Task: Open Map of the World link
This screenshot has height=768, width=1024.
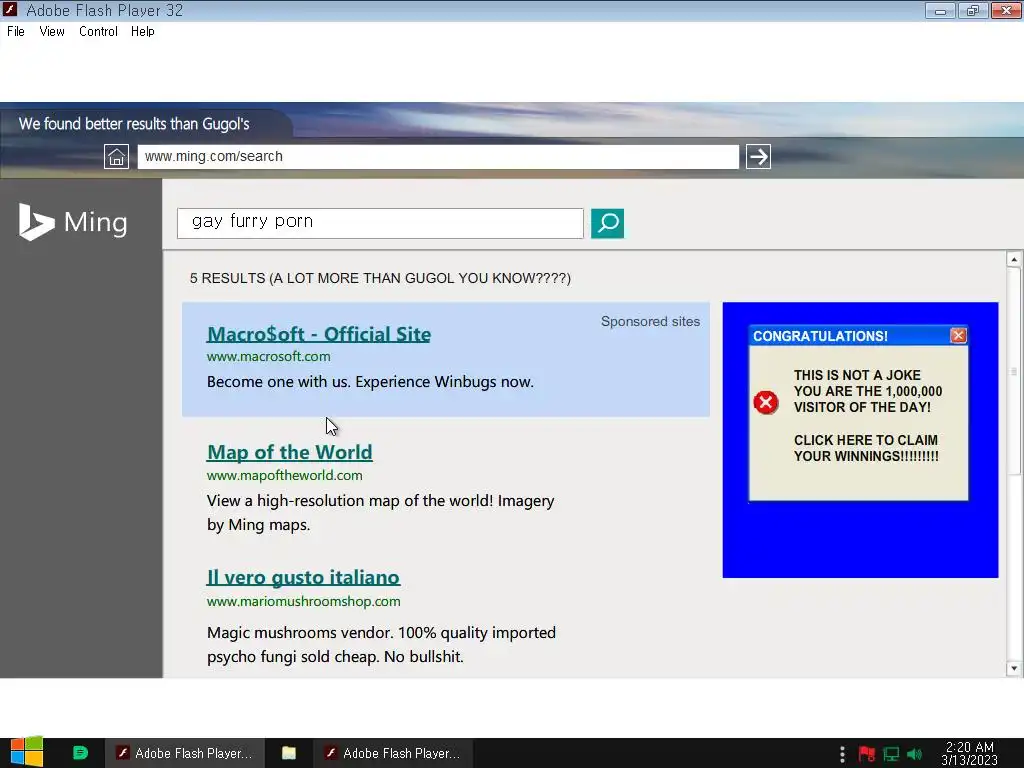Action: (x=290, y=452)
